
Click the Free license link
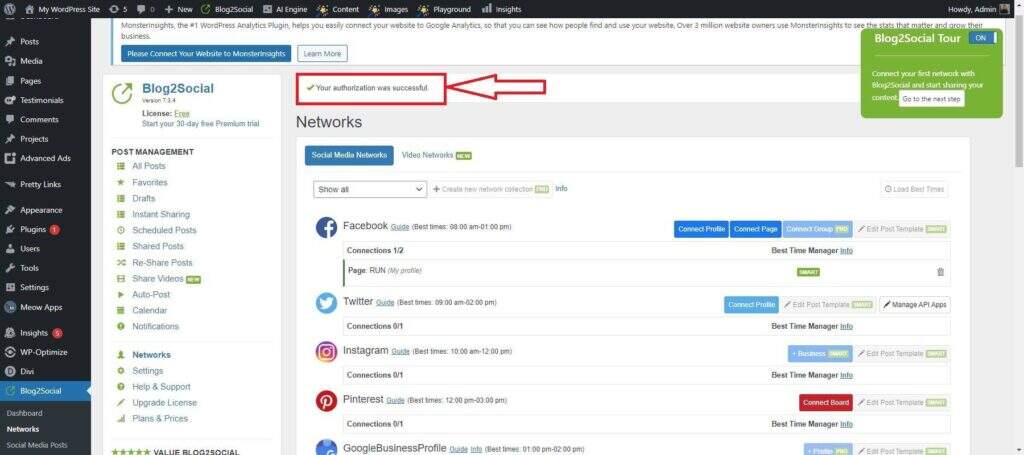coord(182,114)
